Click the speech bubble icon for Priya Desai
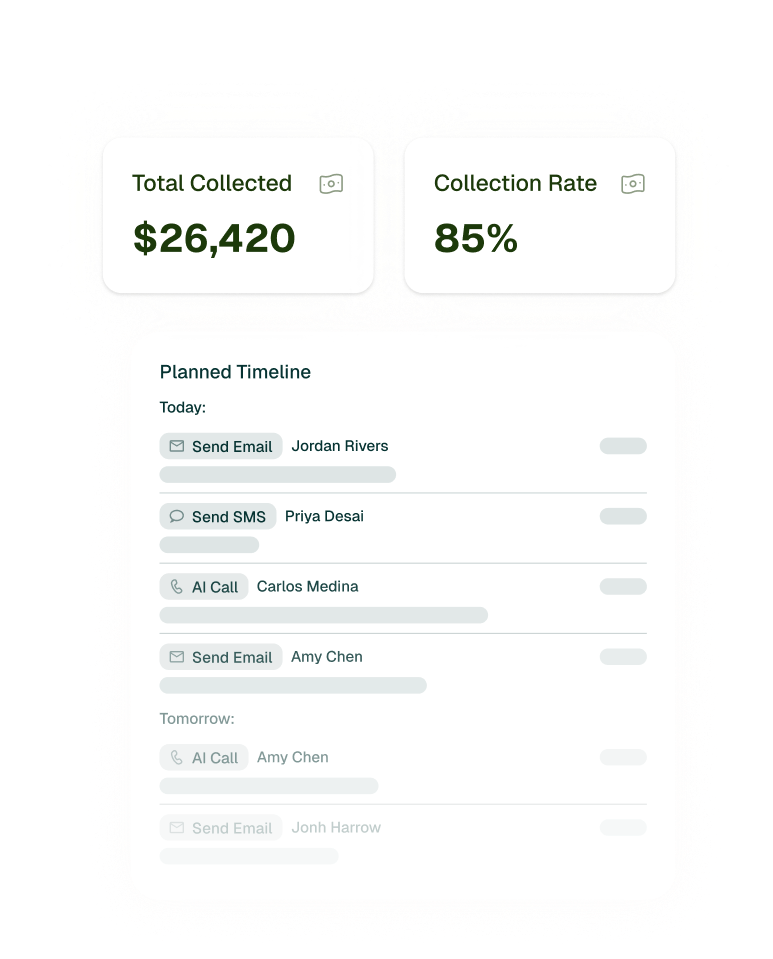This screenshot has height=959, width=773. tap(177, 516)
